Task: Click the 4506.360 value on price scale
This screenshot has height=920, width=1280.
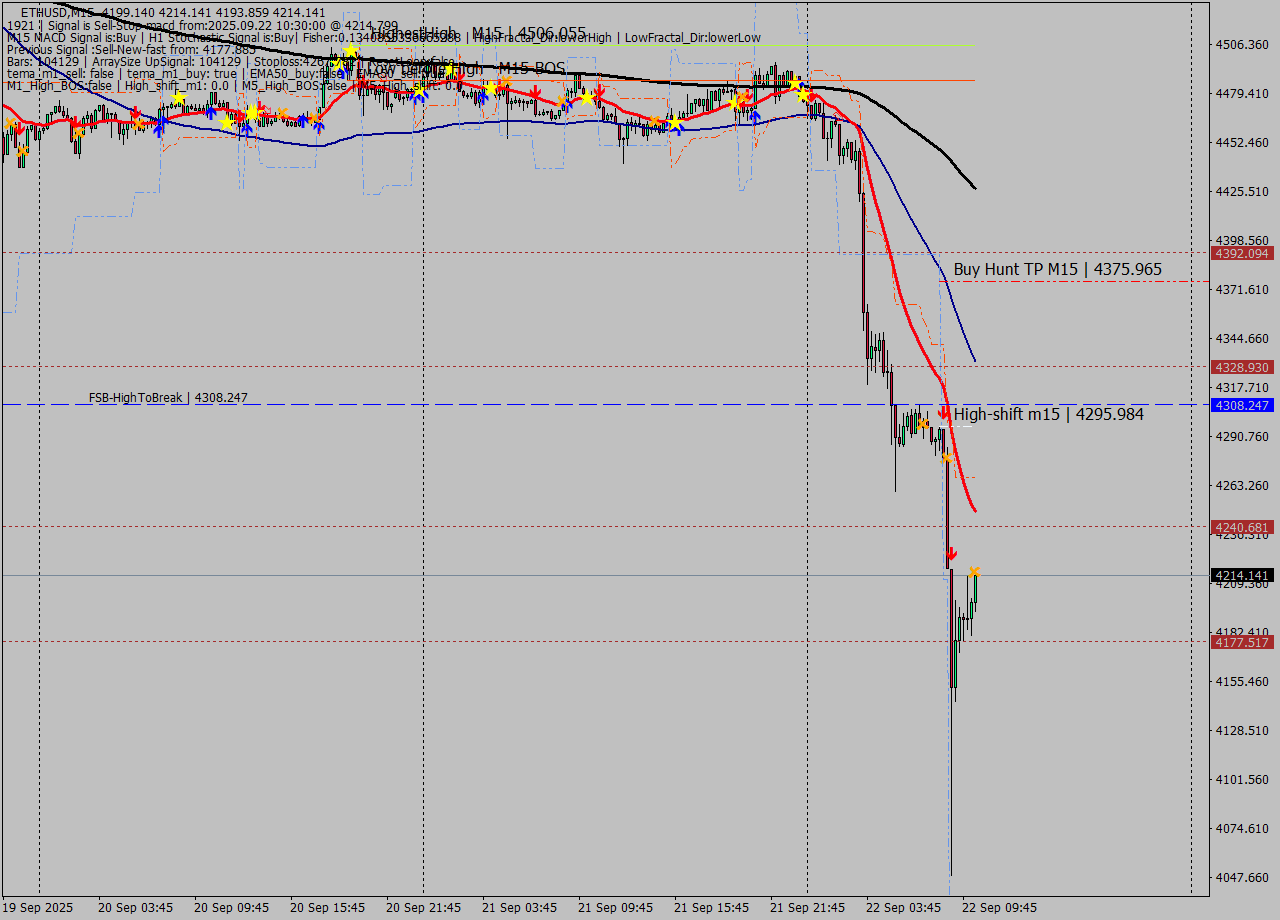Action: click(1241, 44)
